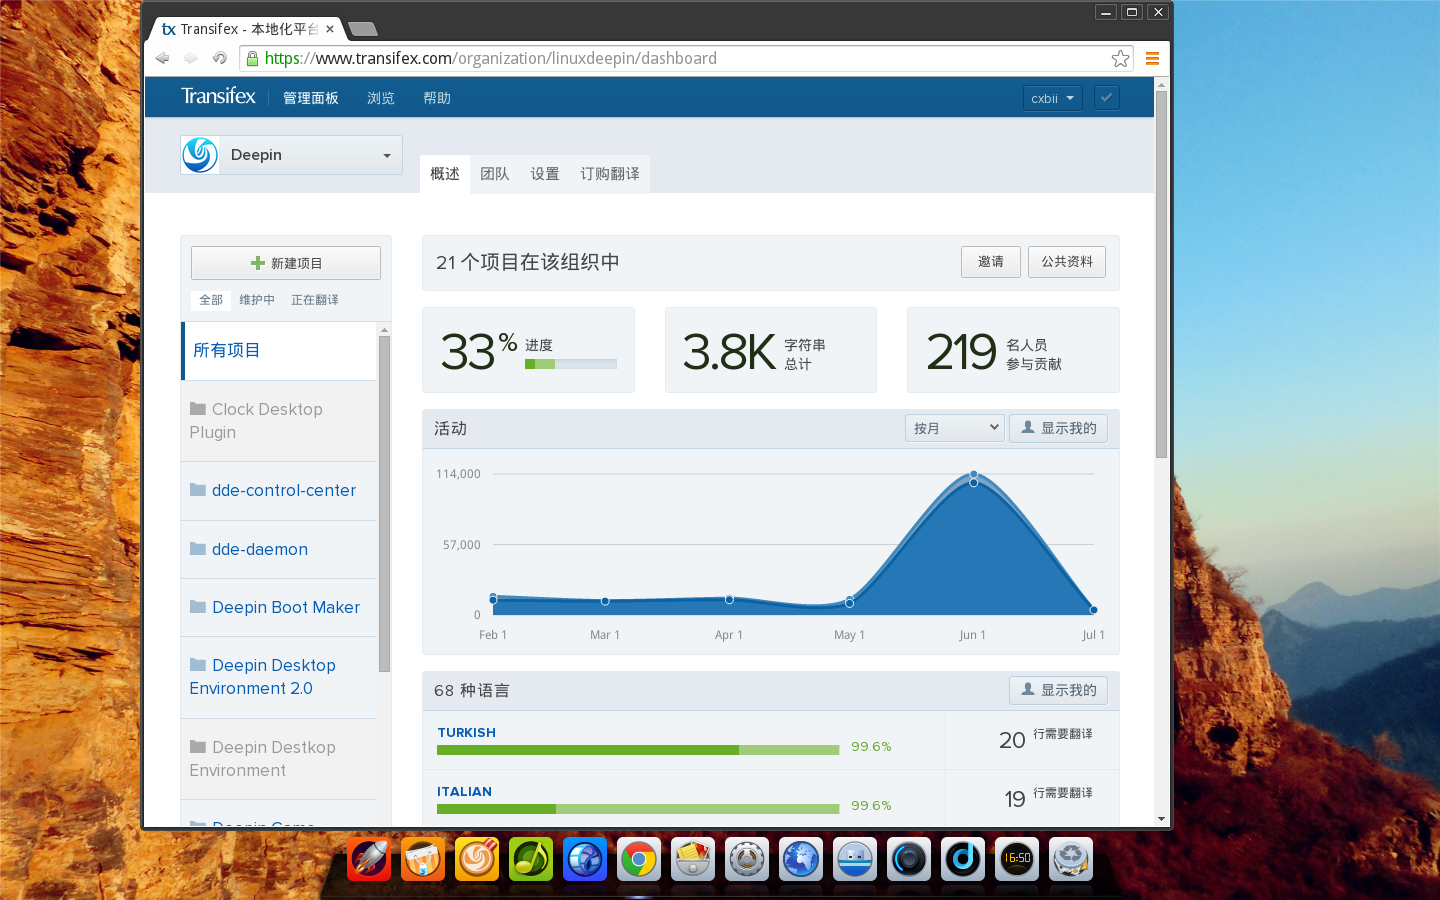This screenshot has width=1440, height=900.
Task: Click the Google Chrome dock icon
Action: (639, 859)
